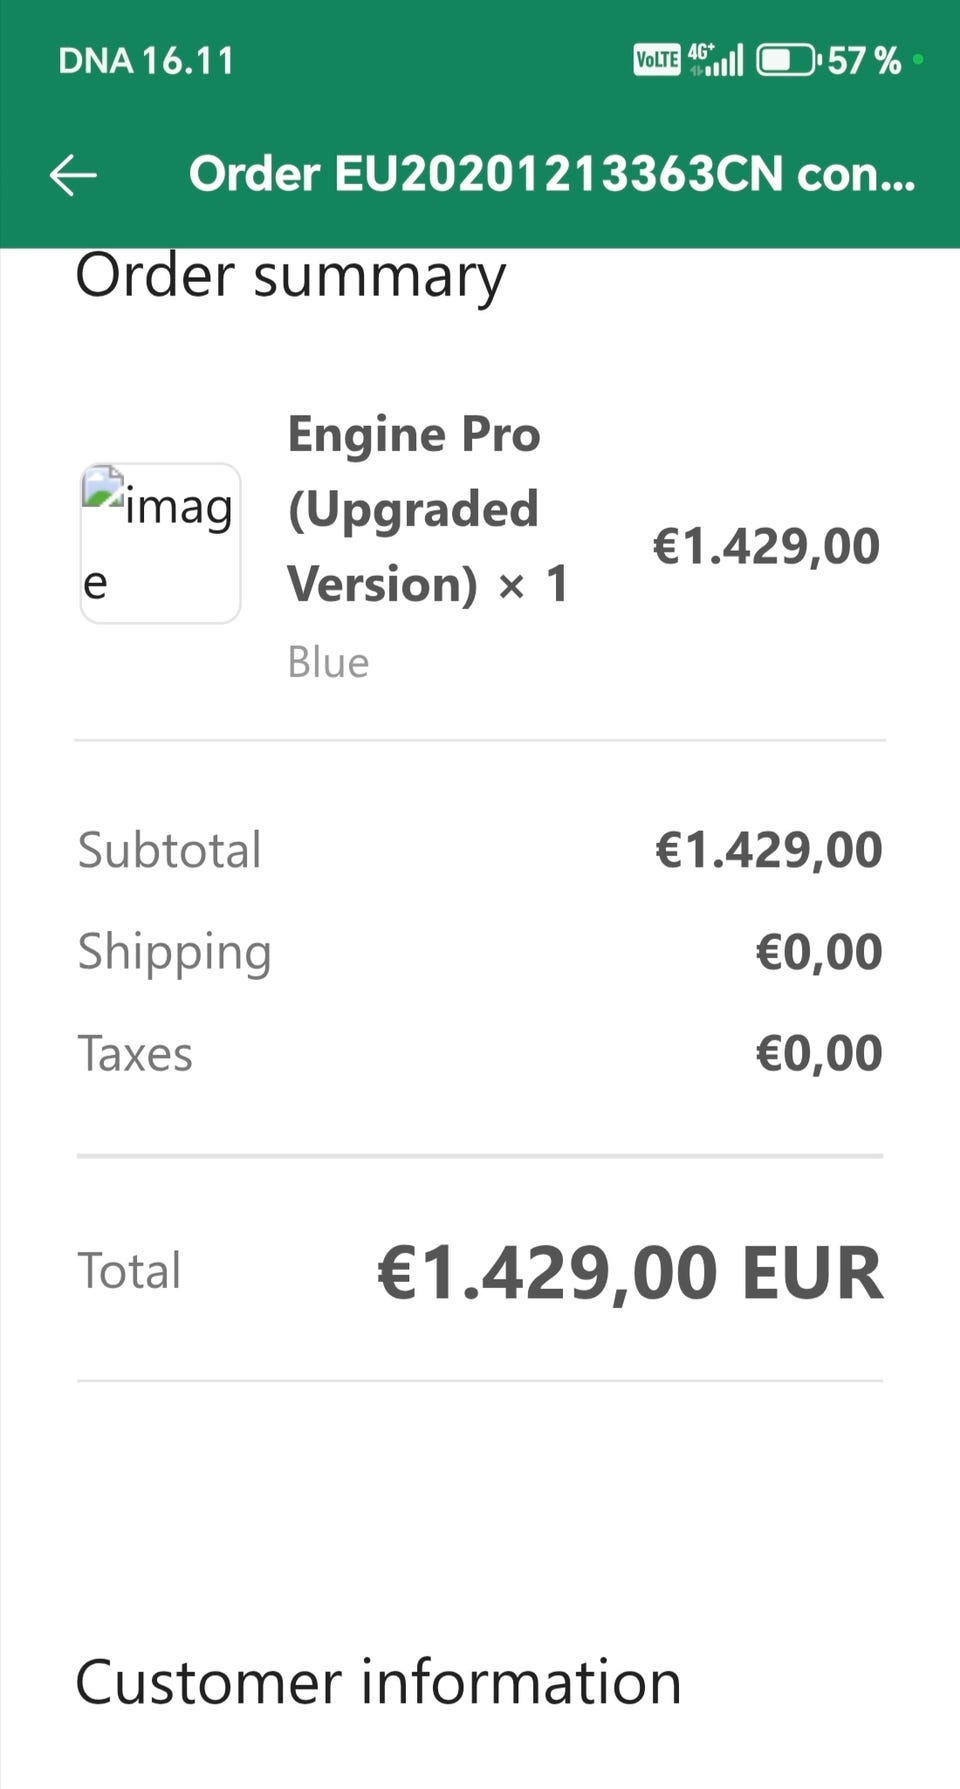Tap the product price €1.429,00
This screenshot has height=1789, width=960.
point(766,546)
